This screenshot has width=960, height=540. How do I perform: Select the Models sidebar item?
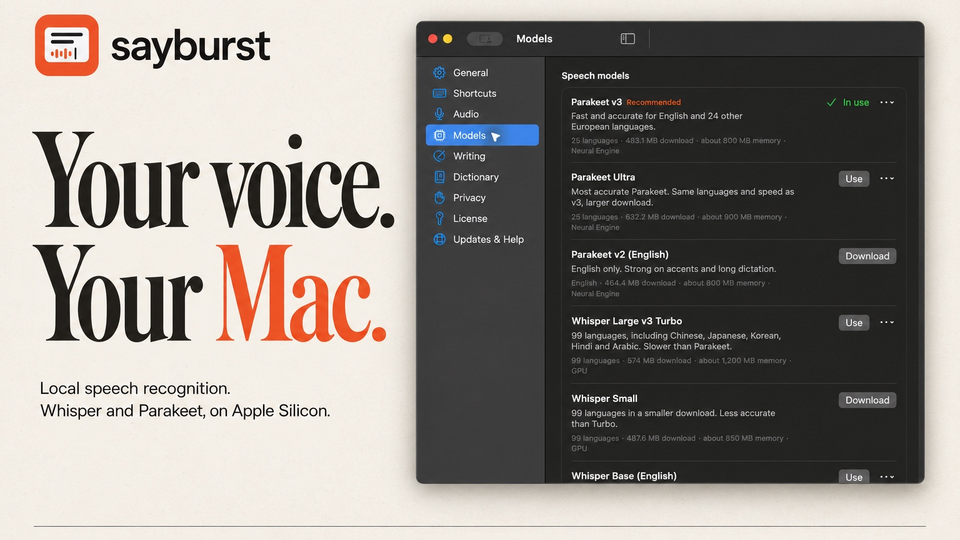click(x=482, y=135)
